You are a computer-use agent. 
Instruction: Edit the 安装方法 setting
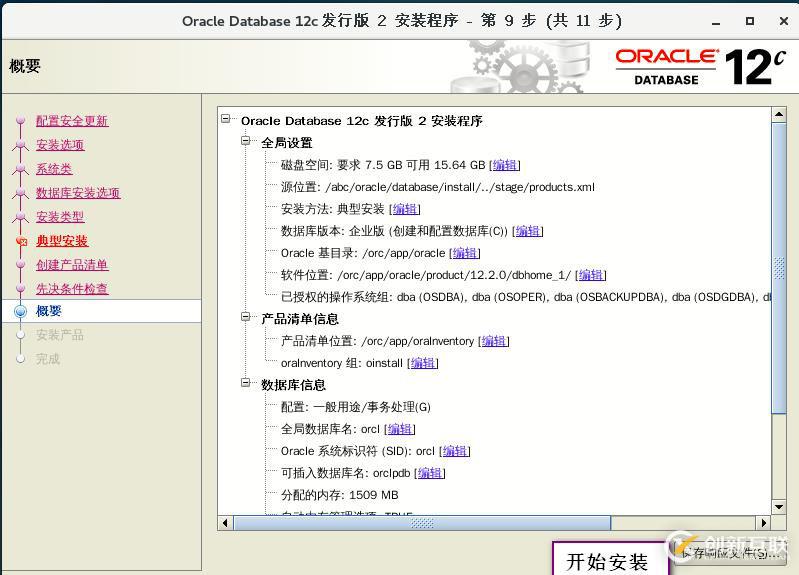[x=405, y=209]
